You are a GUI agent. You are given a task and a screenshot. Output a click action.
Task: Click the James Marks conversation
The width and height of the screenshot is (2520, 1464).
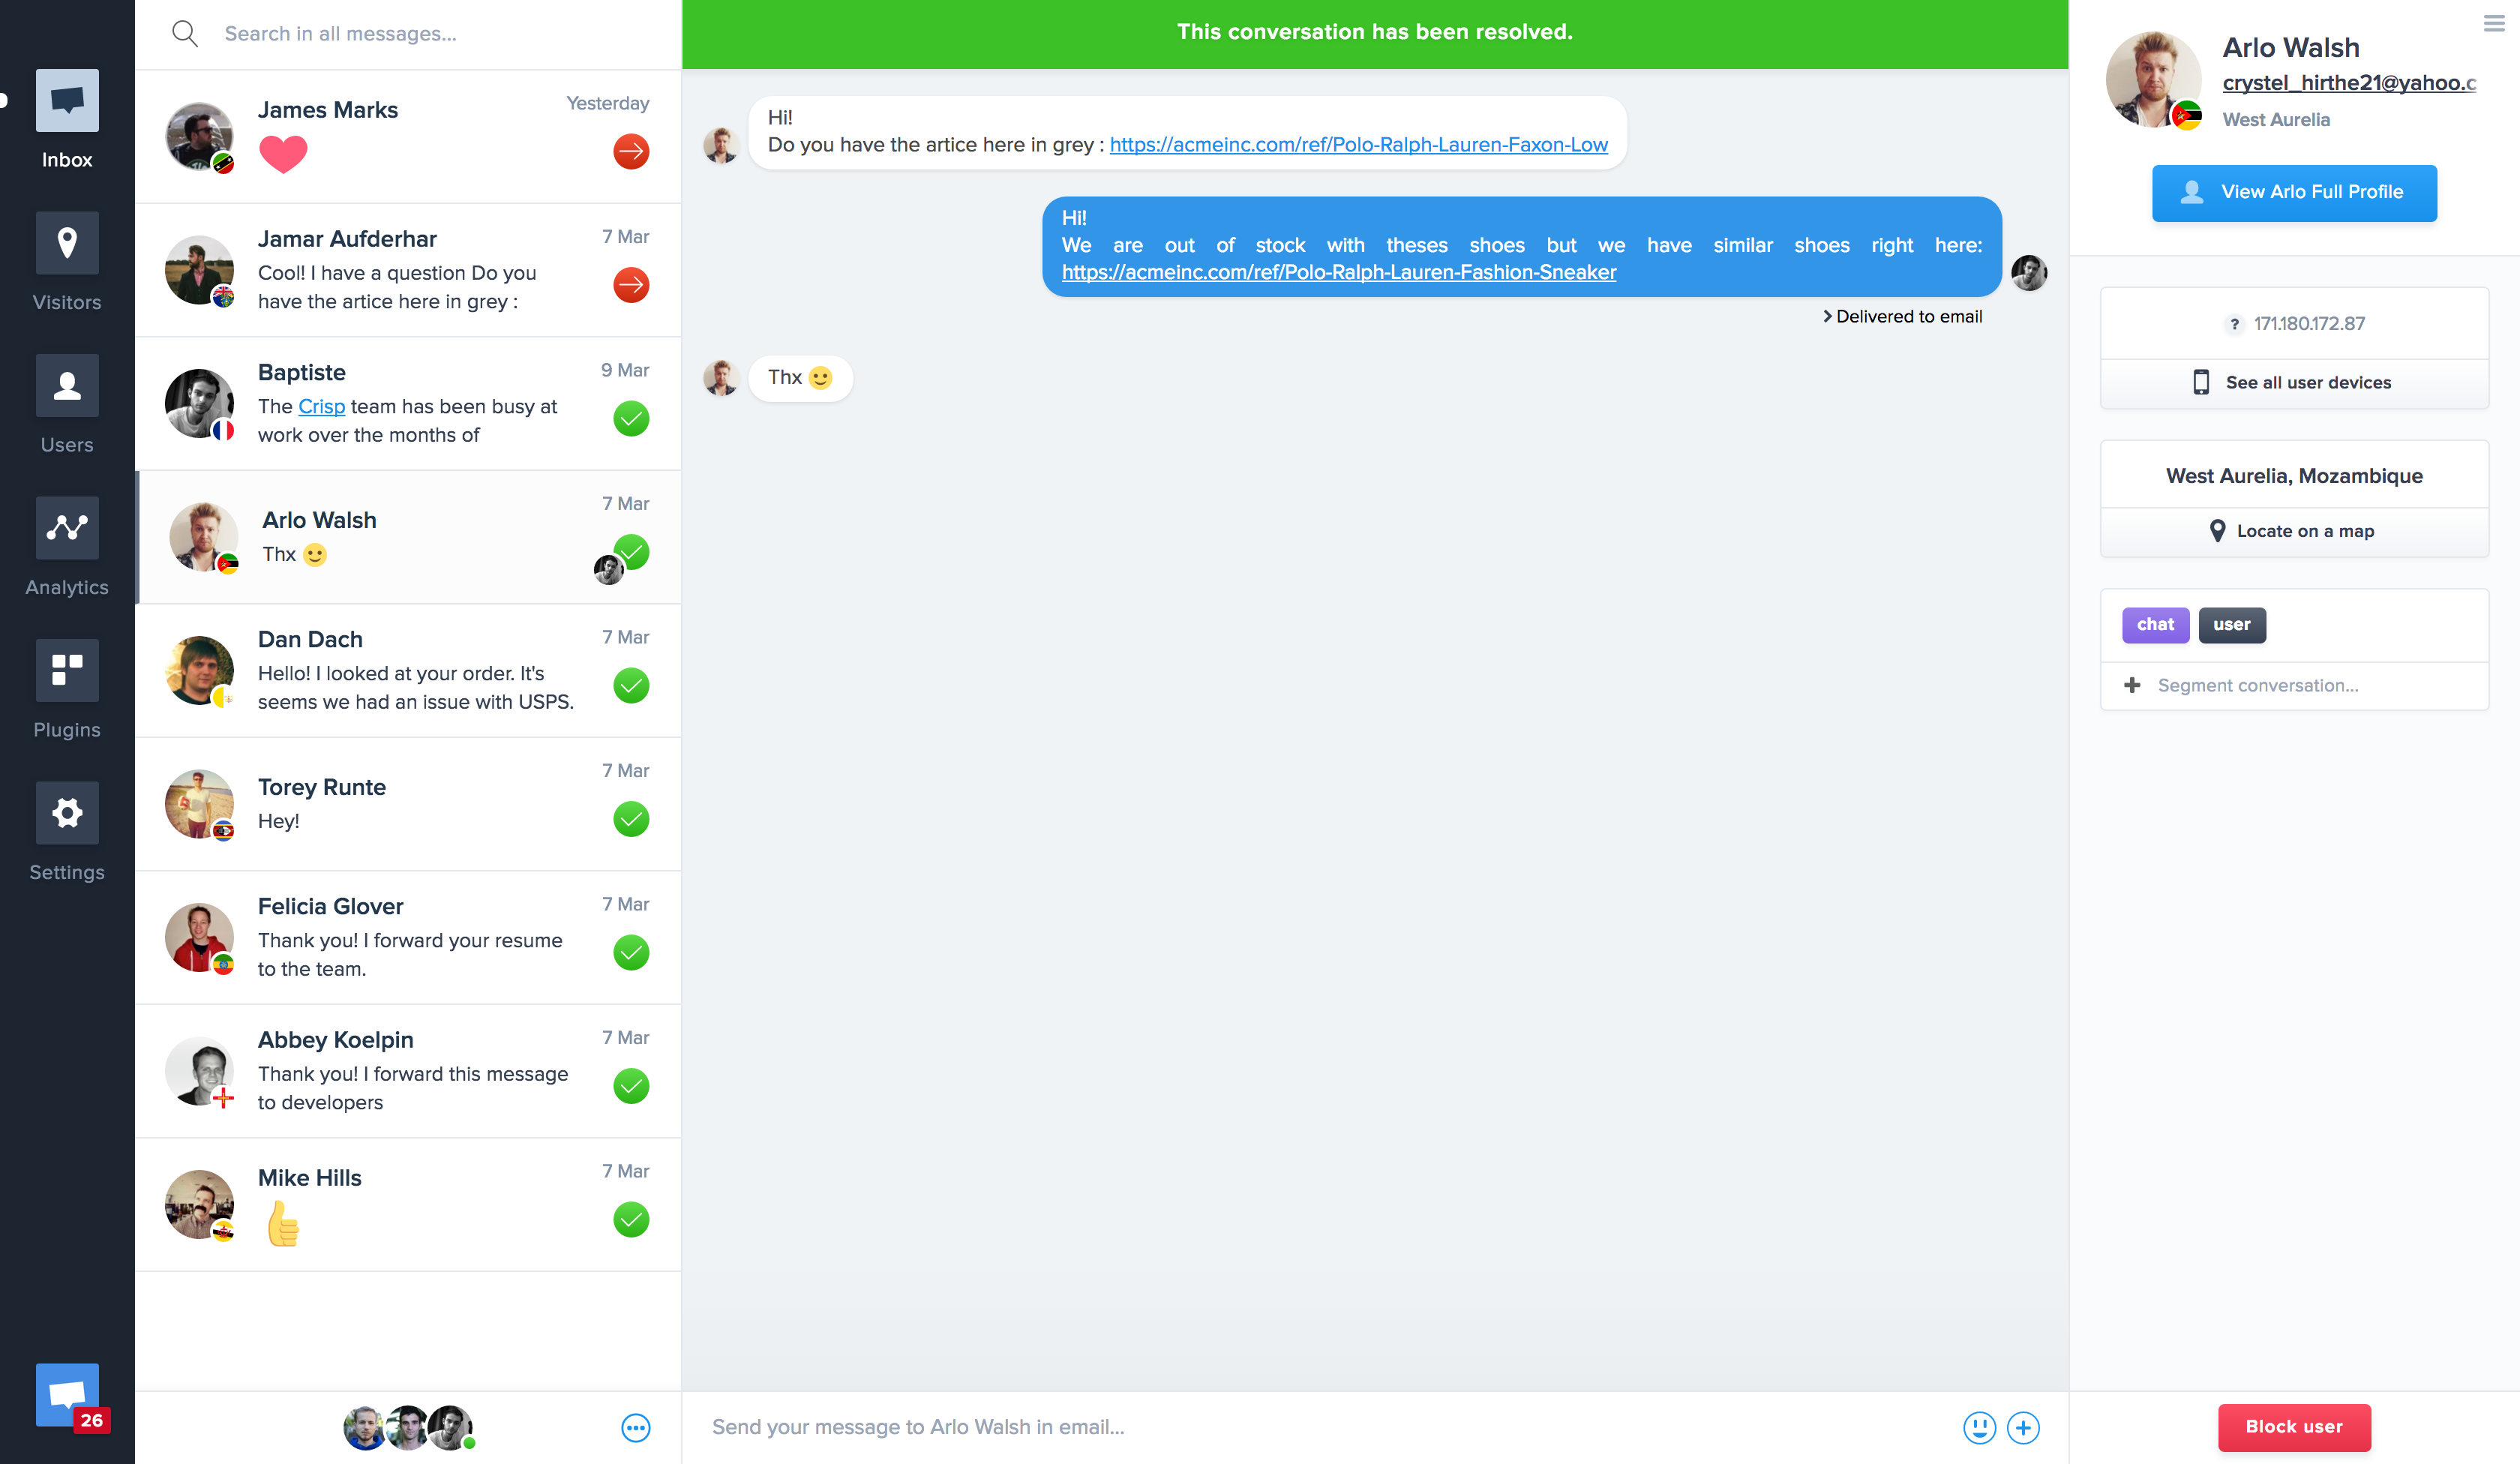[x=408, y=139]
